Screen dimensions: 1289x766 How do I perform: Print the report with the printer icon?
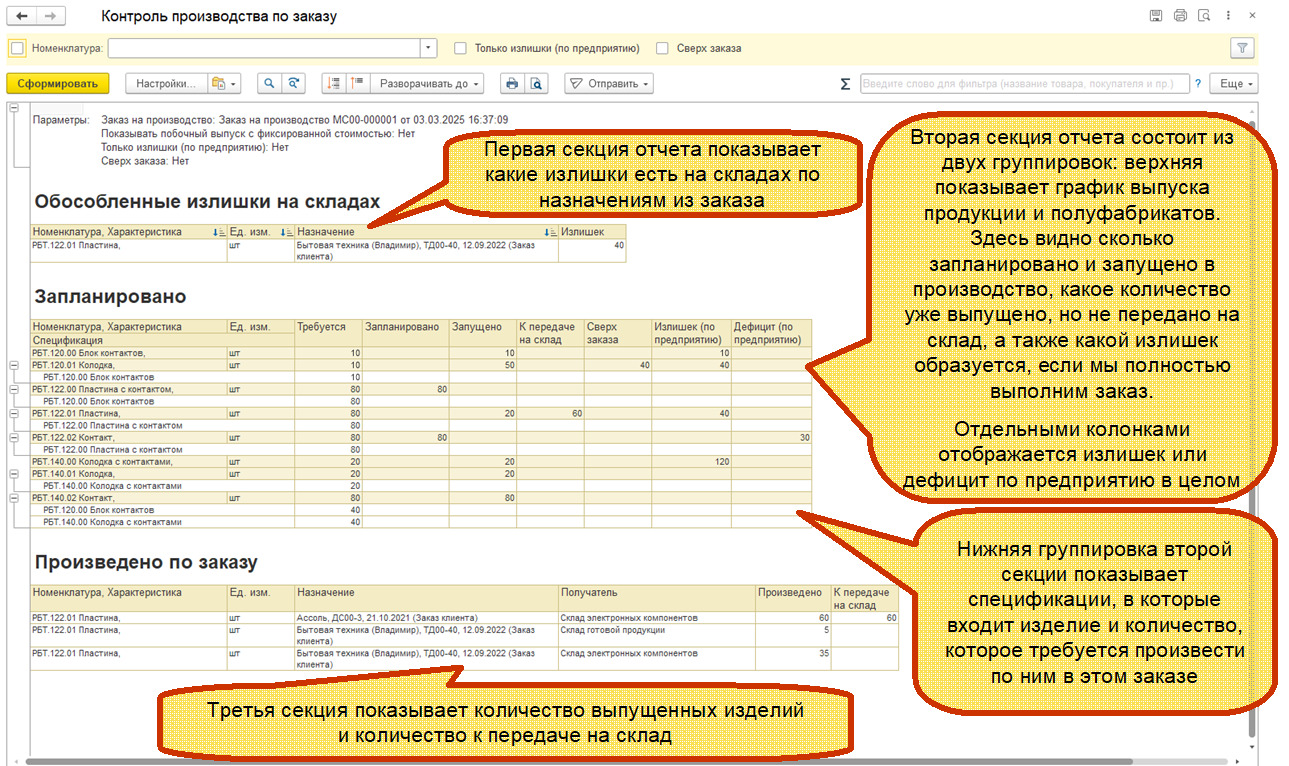[512, 83]
